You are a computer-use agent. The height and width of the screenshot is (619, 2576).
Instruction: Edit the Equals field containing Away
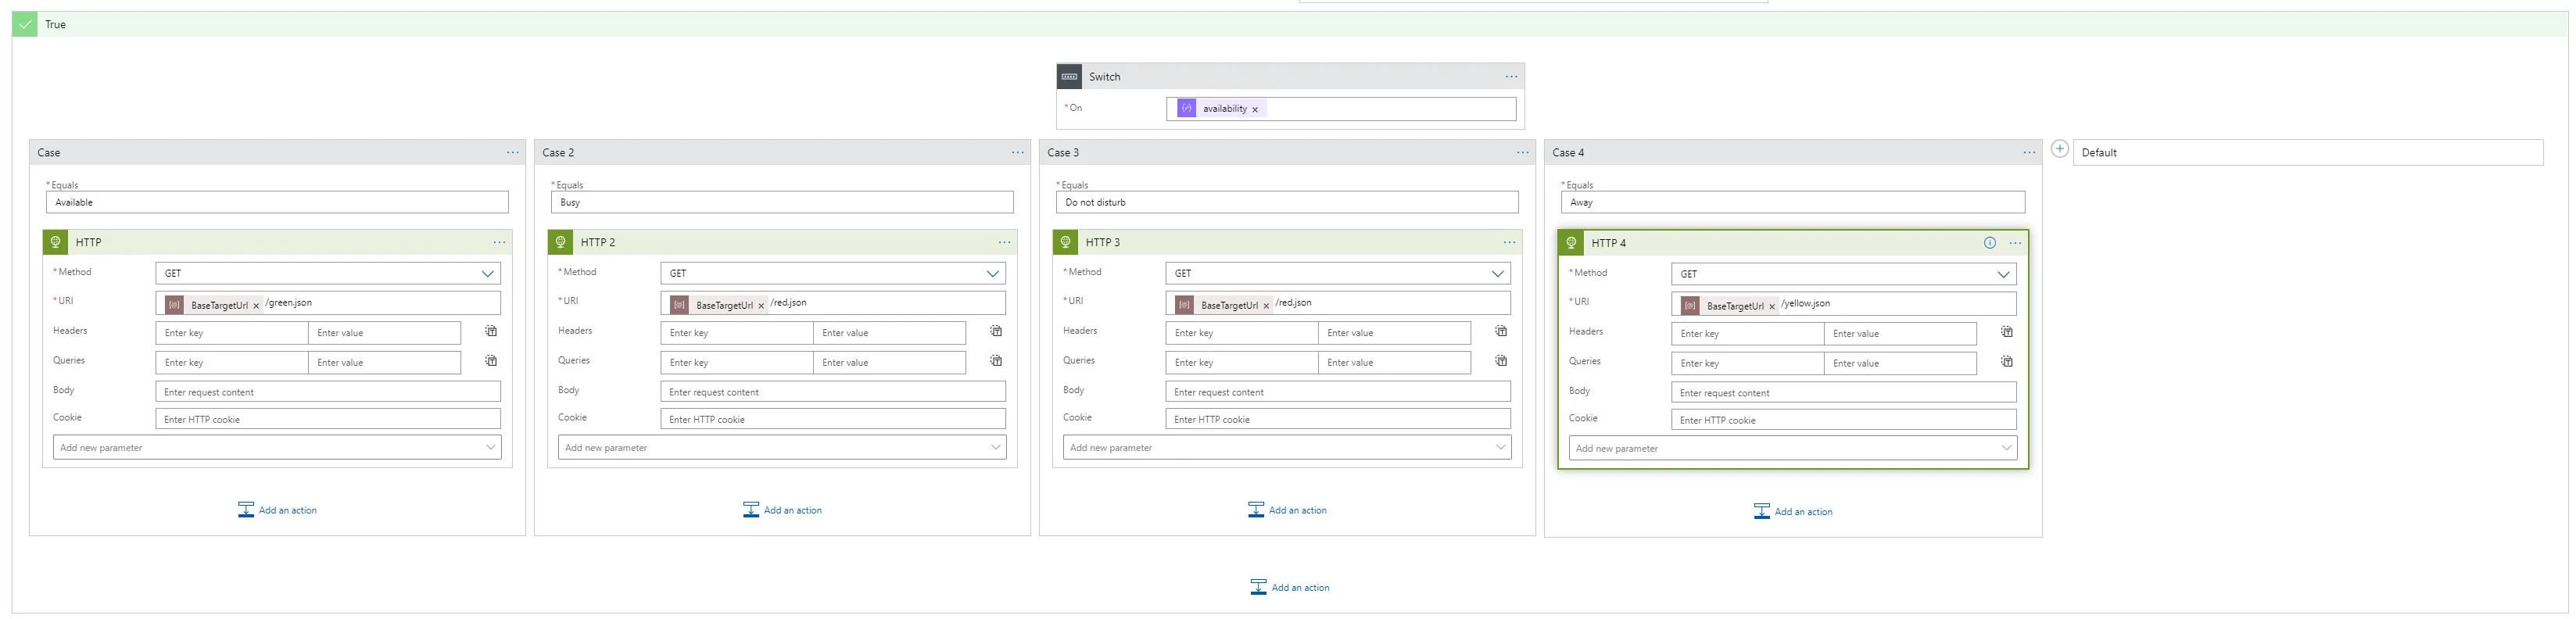pyautogui.click(x=1793, y=203)
